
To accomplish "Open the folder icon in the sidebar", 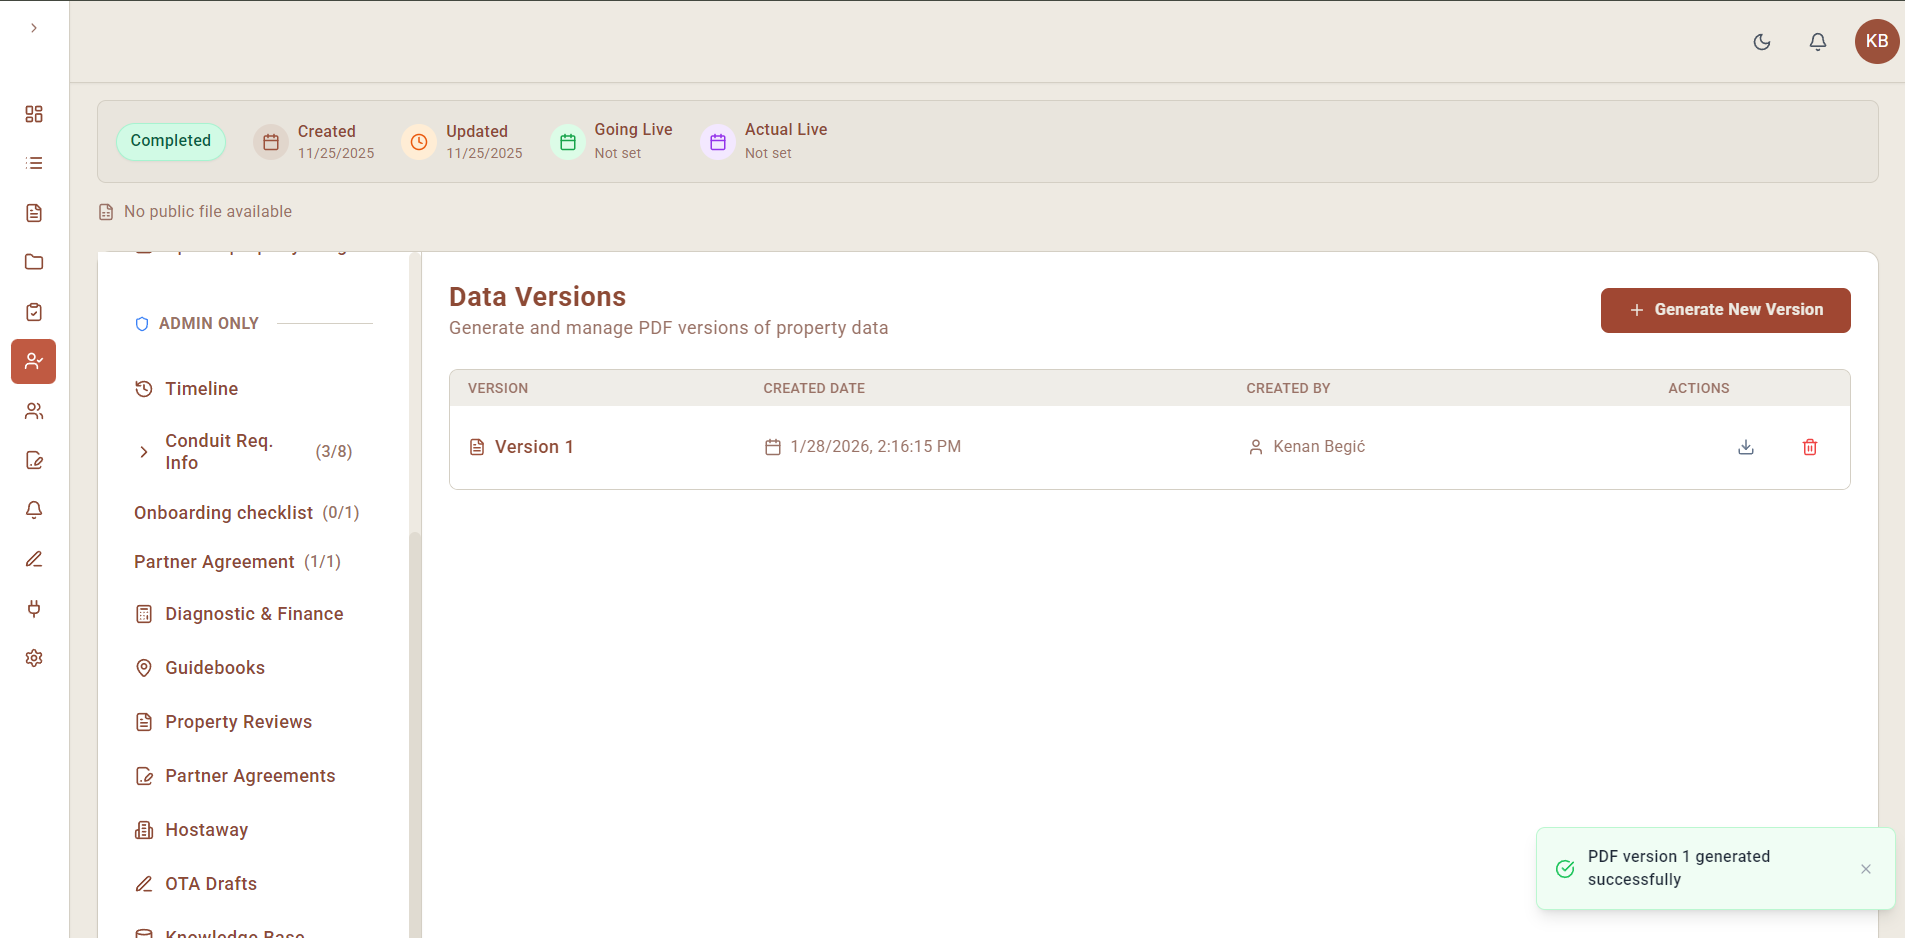I will point(33,262).
